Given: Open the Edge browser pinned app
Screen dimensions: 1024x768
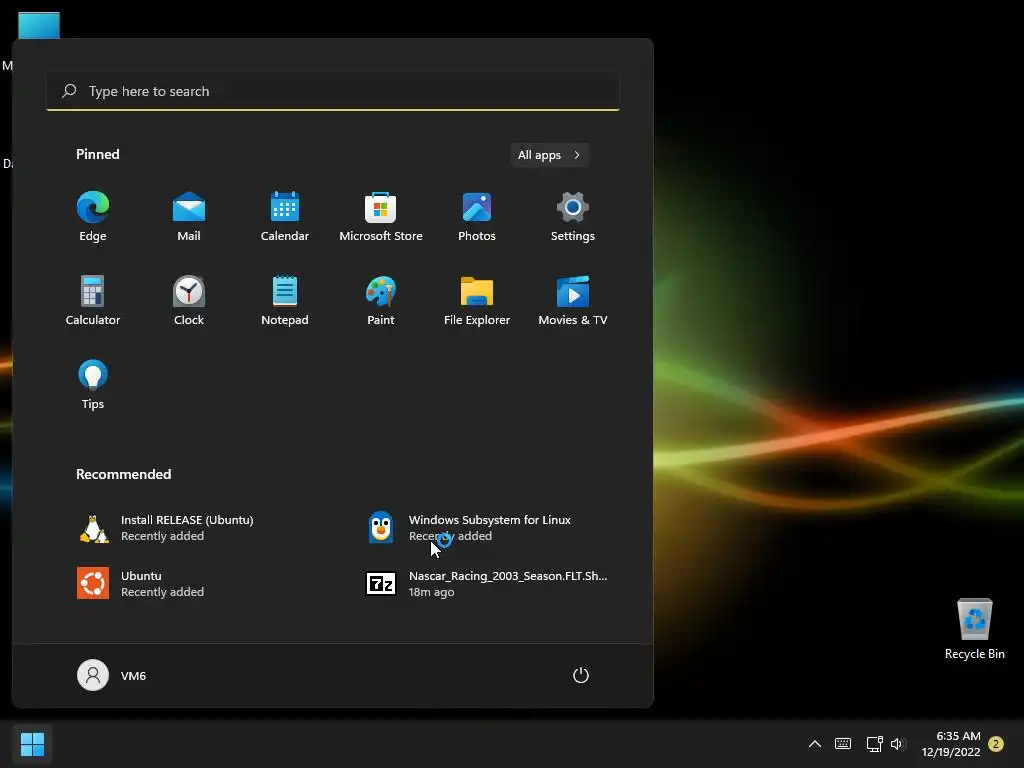Looking at the screenshot, I should click(x=93, y=217).
